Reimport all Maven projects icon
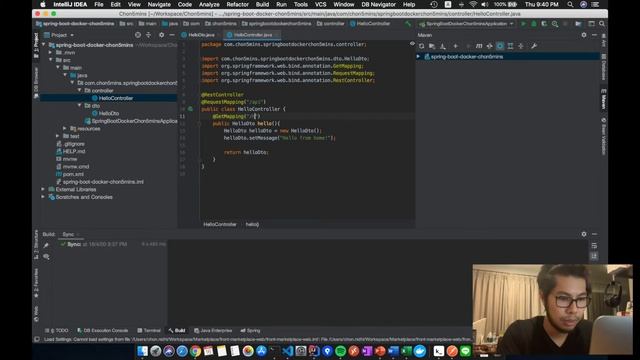Image resolution: width=640 pixels, height=360 pixels. 422,46
